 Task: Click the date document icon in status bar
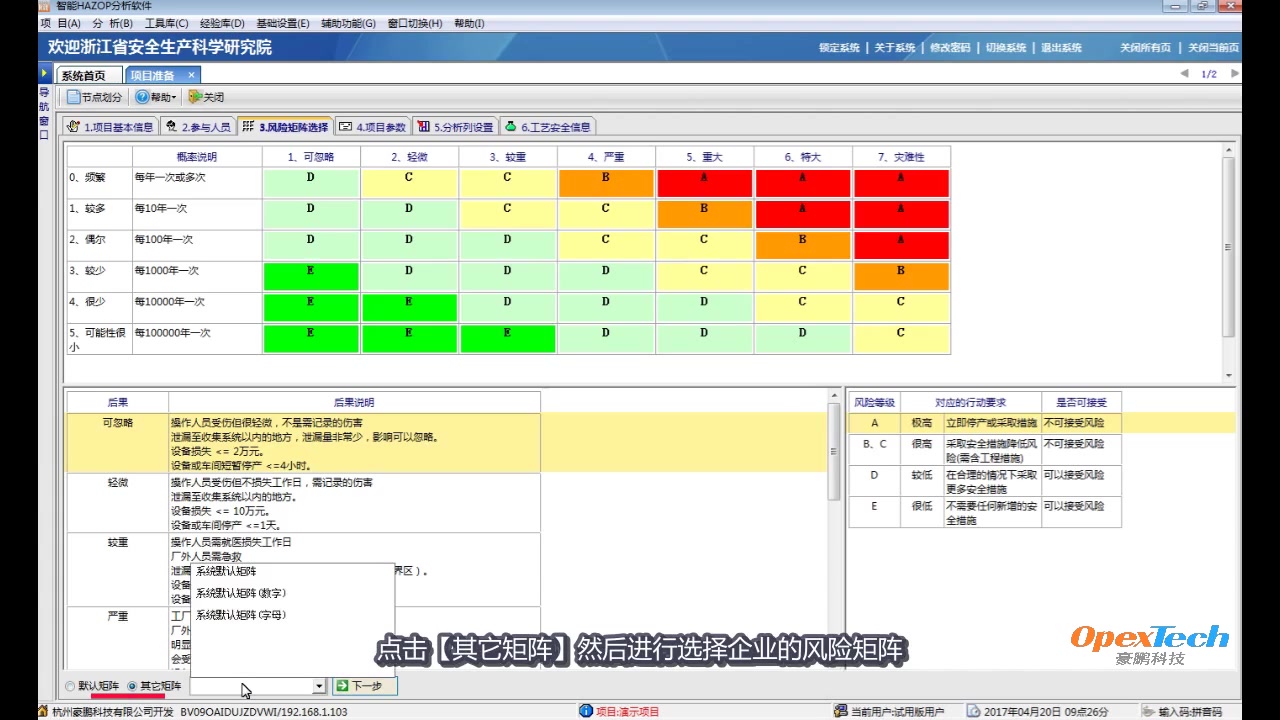973,711
